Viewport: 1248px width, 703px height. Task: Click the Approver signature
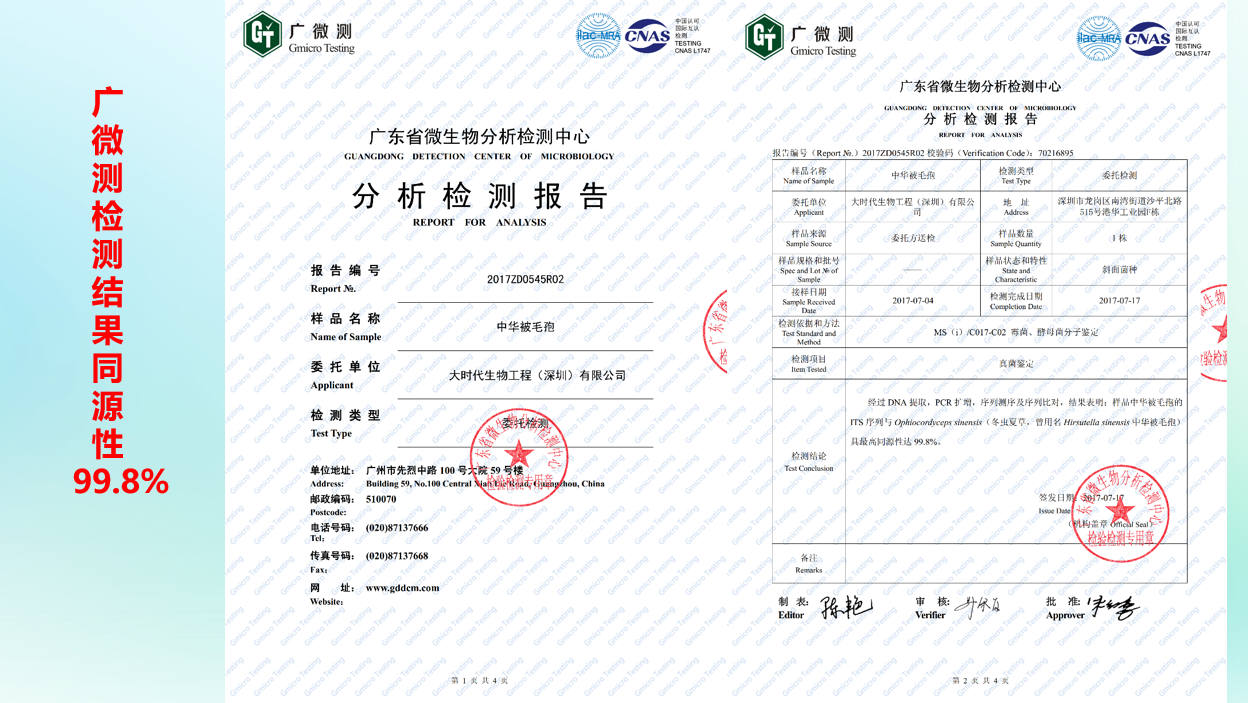pos(1114,606)
